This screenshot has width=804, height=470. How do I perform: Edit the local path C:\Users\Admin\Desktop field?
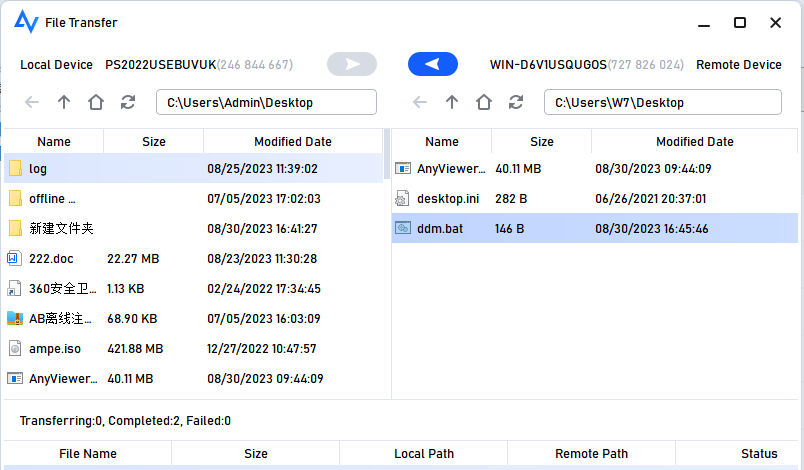pyautogui.click(x=266, y=102)
